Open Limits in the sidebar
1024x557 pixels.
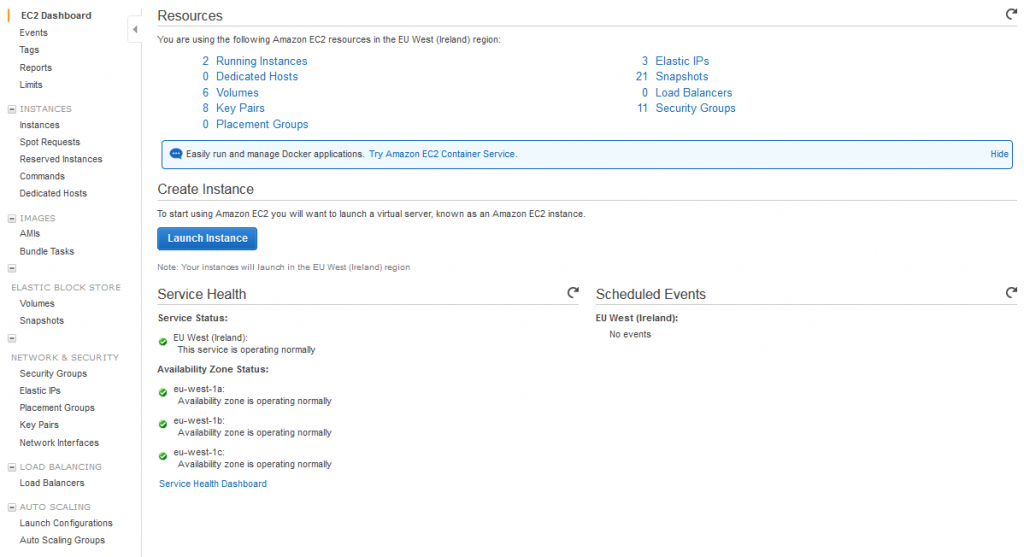tap(31, 85)
